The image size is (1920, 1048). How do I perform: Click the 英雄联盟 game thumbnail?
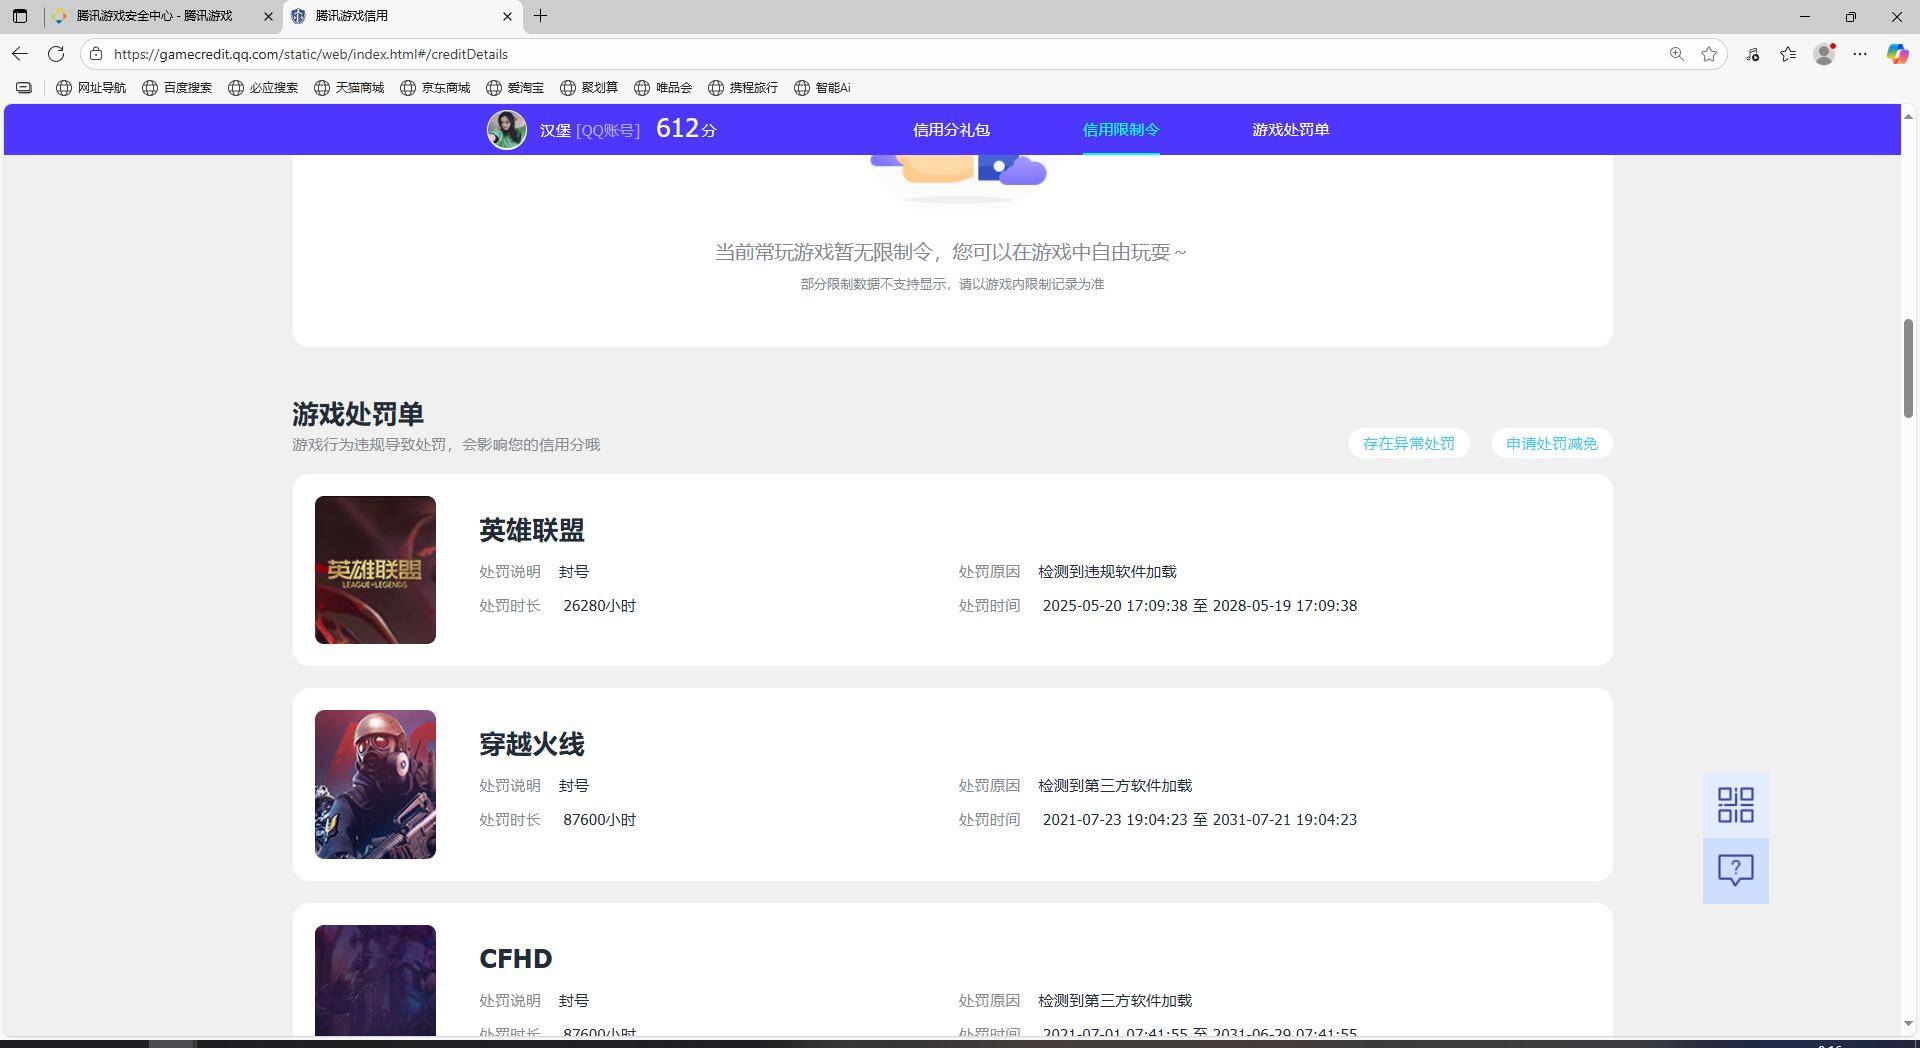(374, 569)
